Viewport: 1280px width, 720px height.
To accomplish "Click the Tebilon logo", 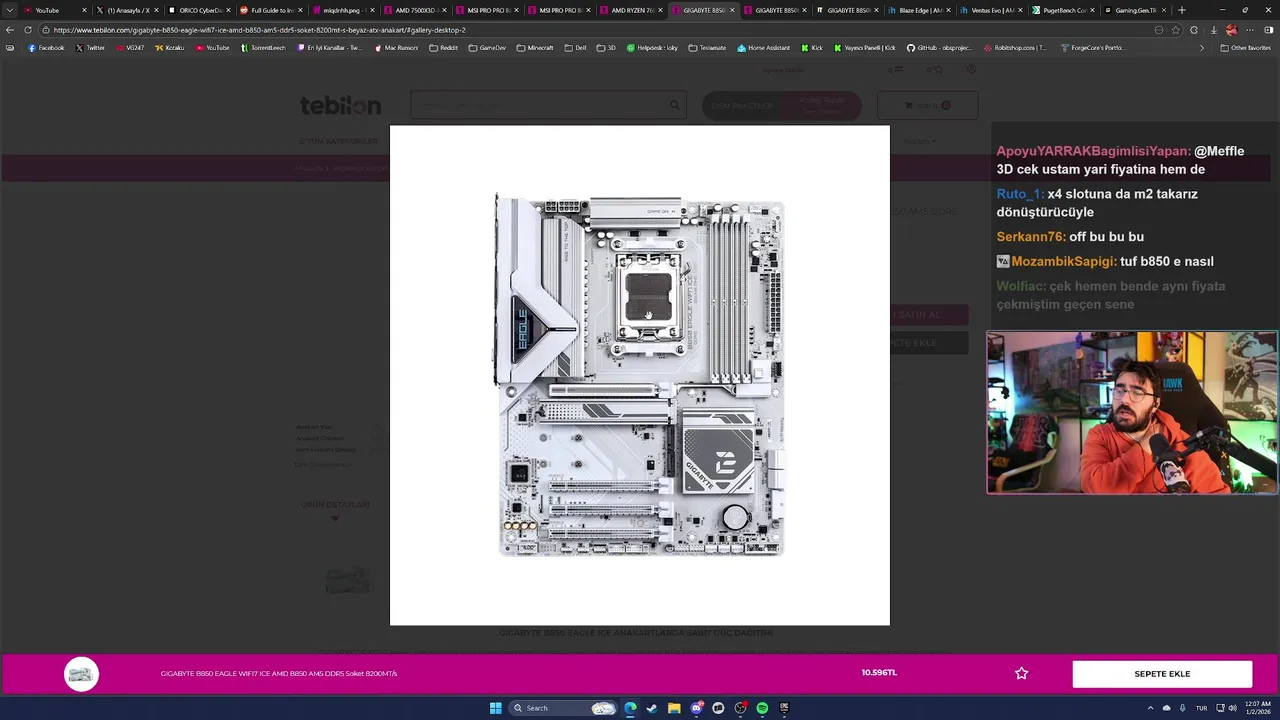I will click(340, 105).
